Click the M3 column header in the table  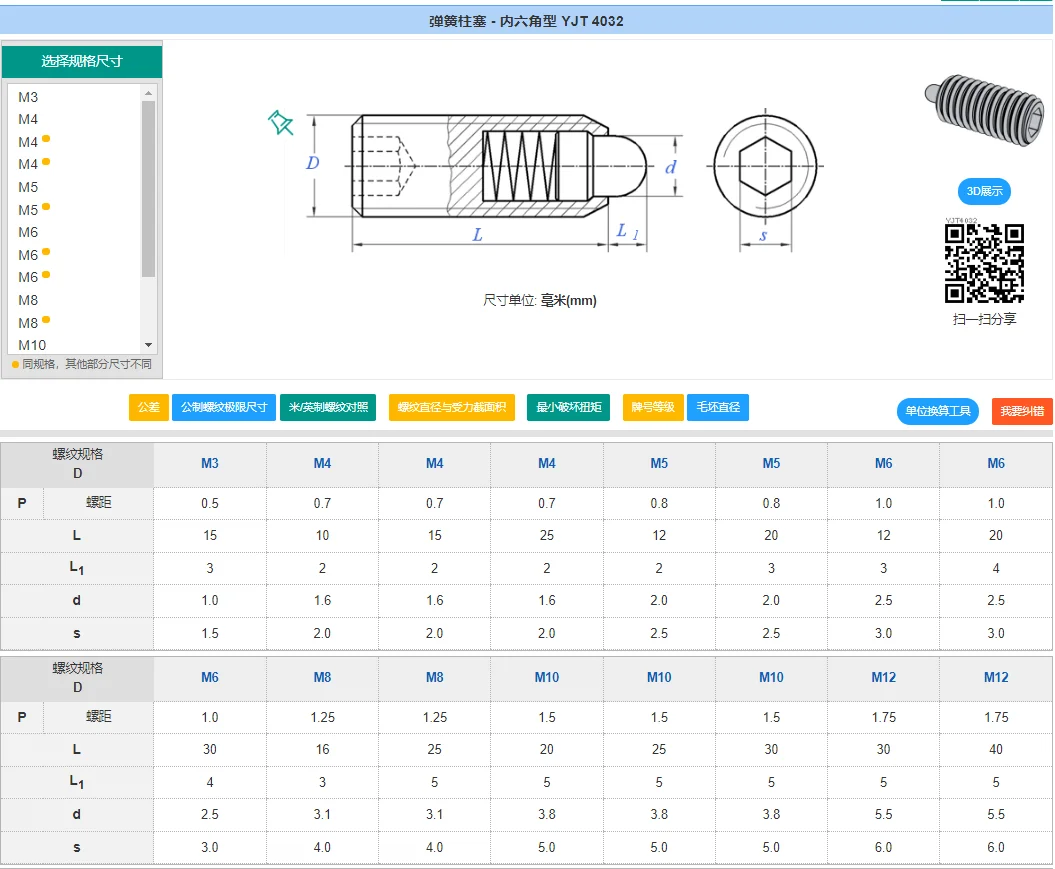point(210,463)
